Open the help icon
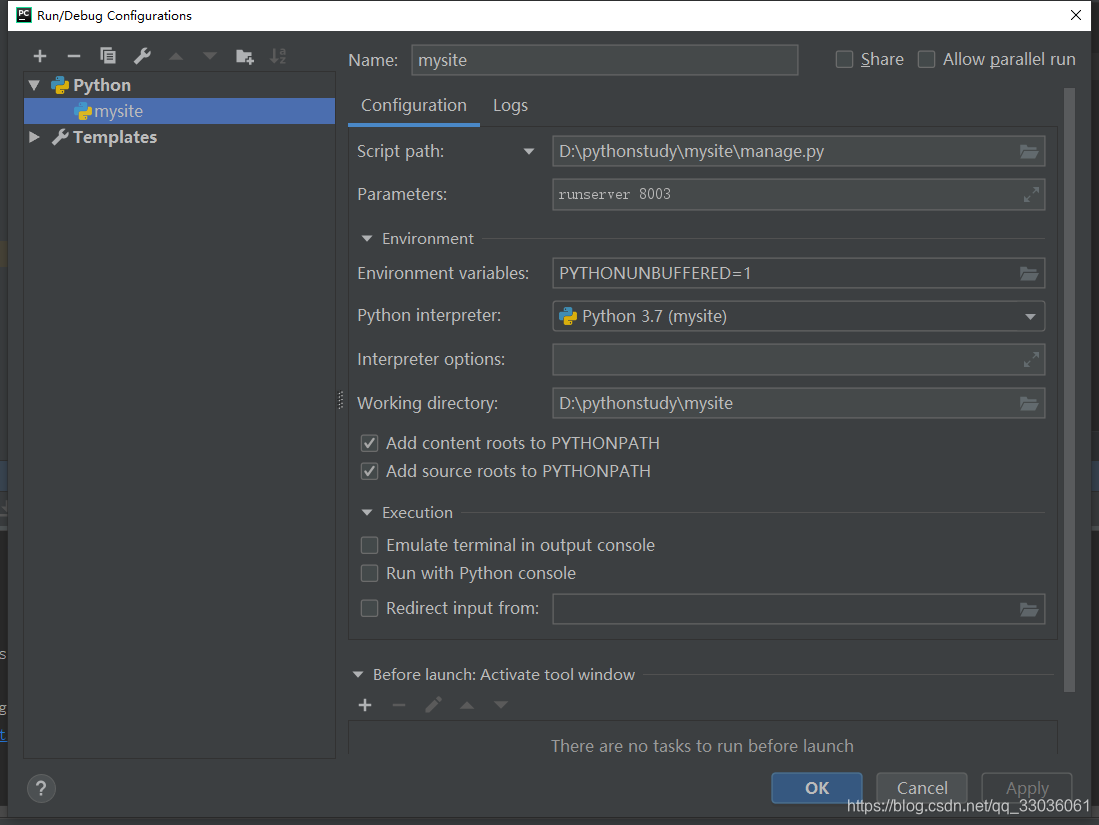1099x825 pixels. 41,789
